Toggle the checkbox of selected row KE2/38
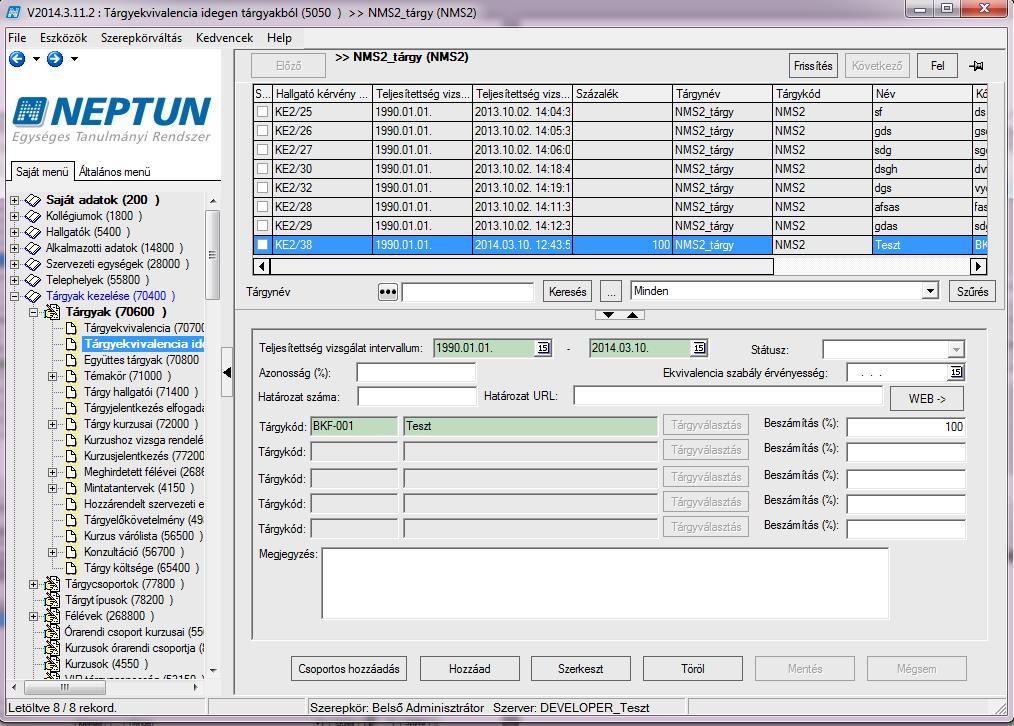This screenshot has height=726, width=1014. [262, 245]
